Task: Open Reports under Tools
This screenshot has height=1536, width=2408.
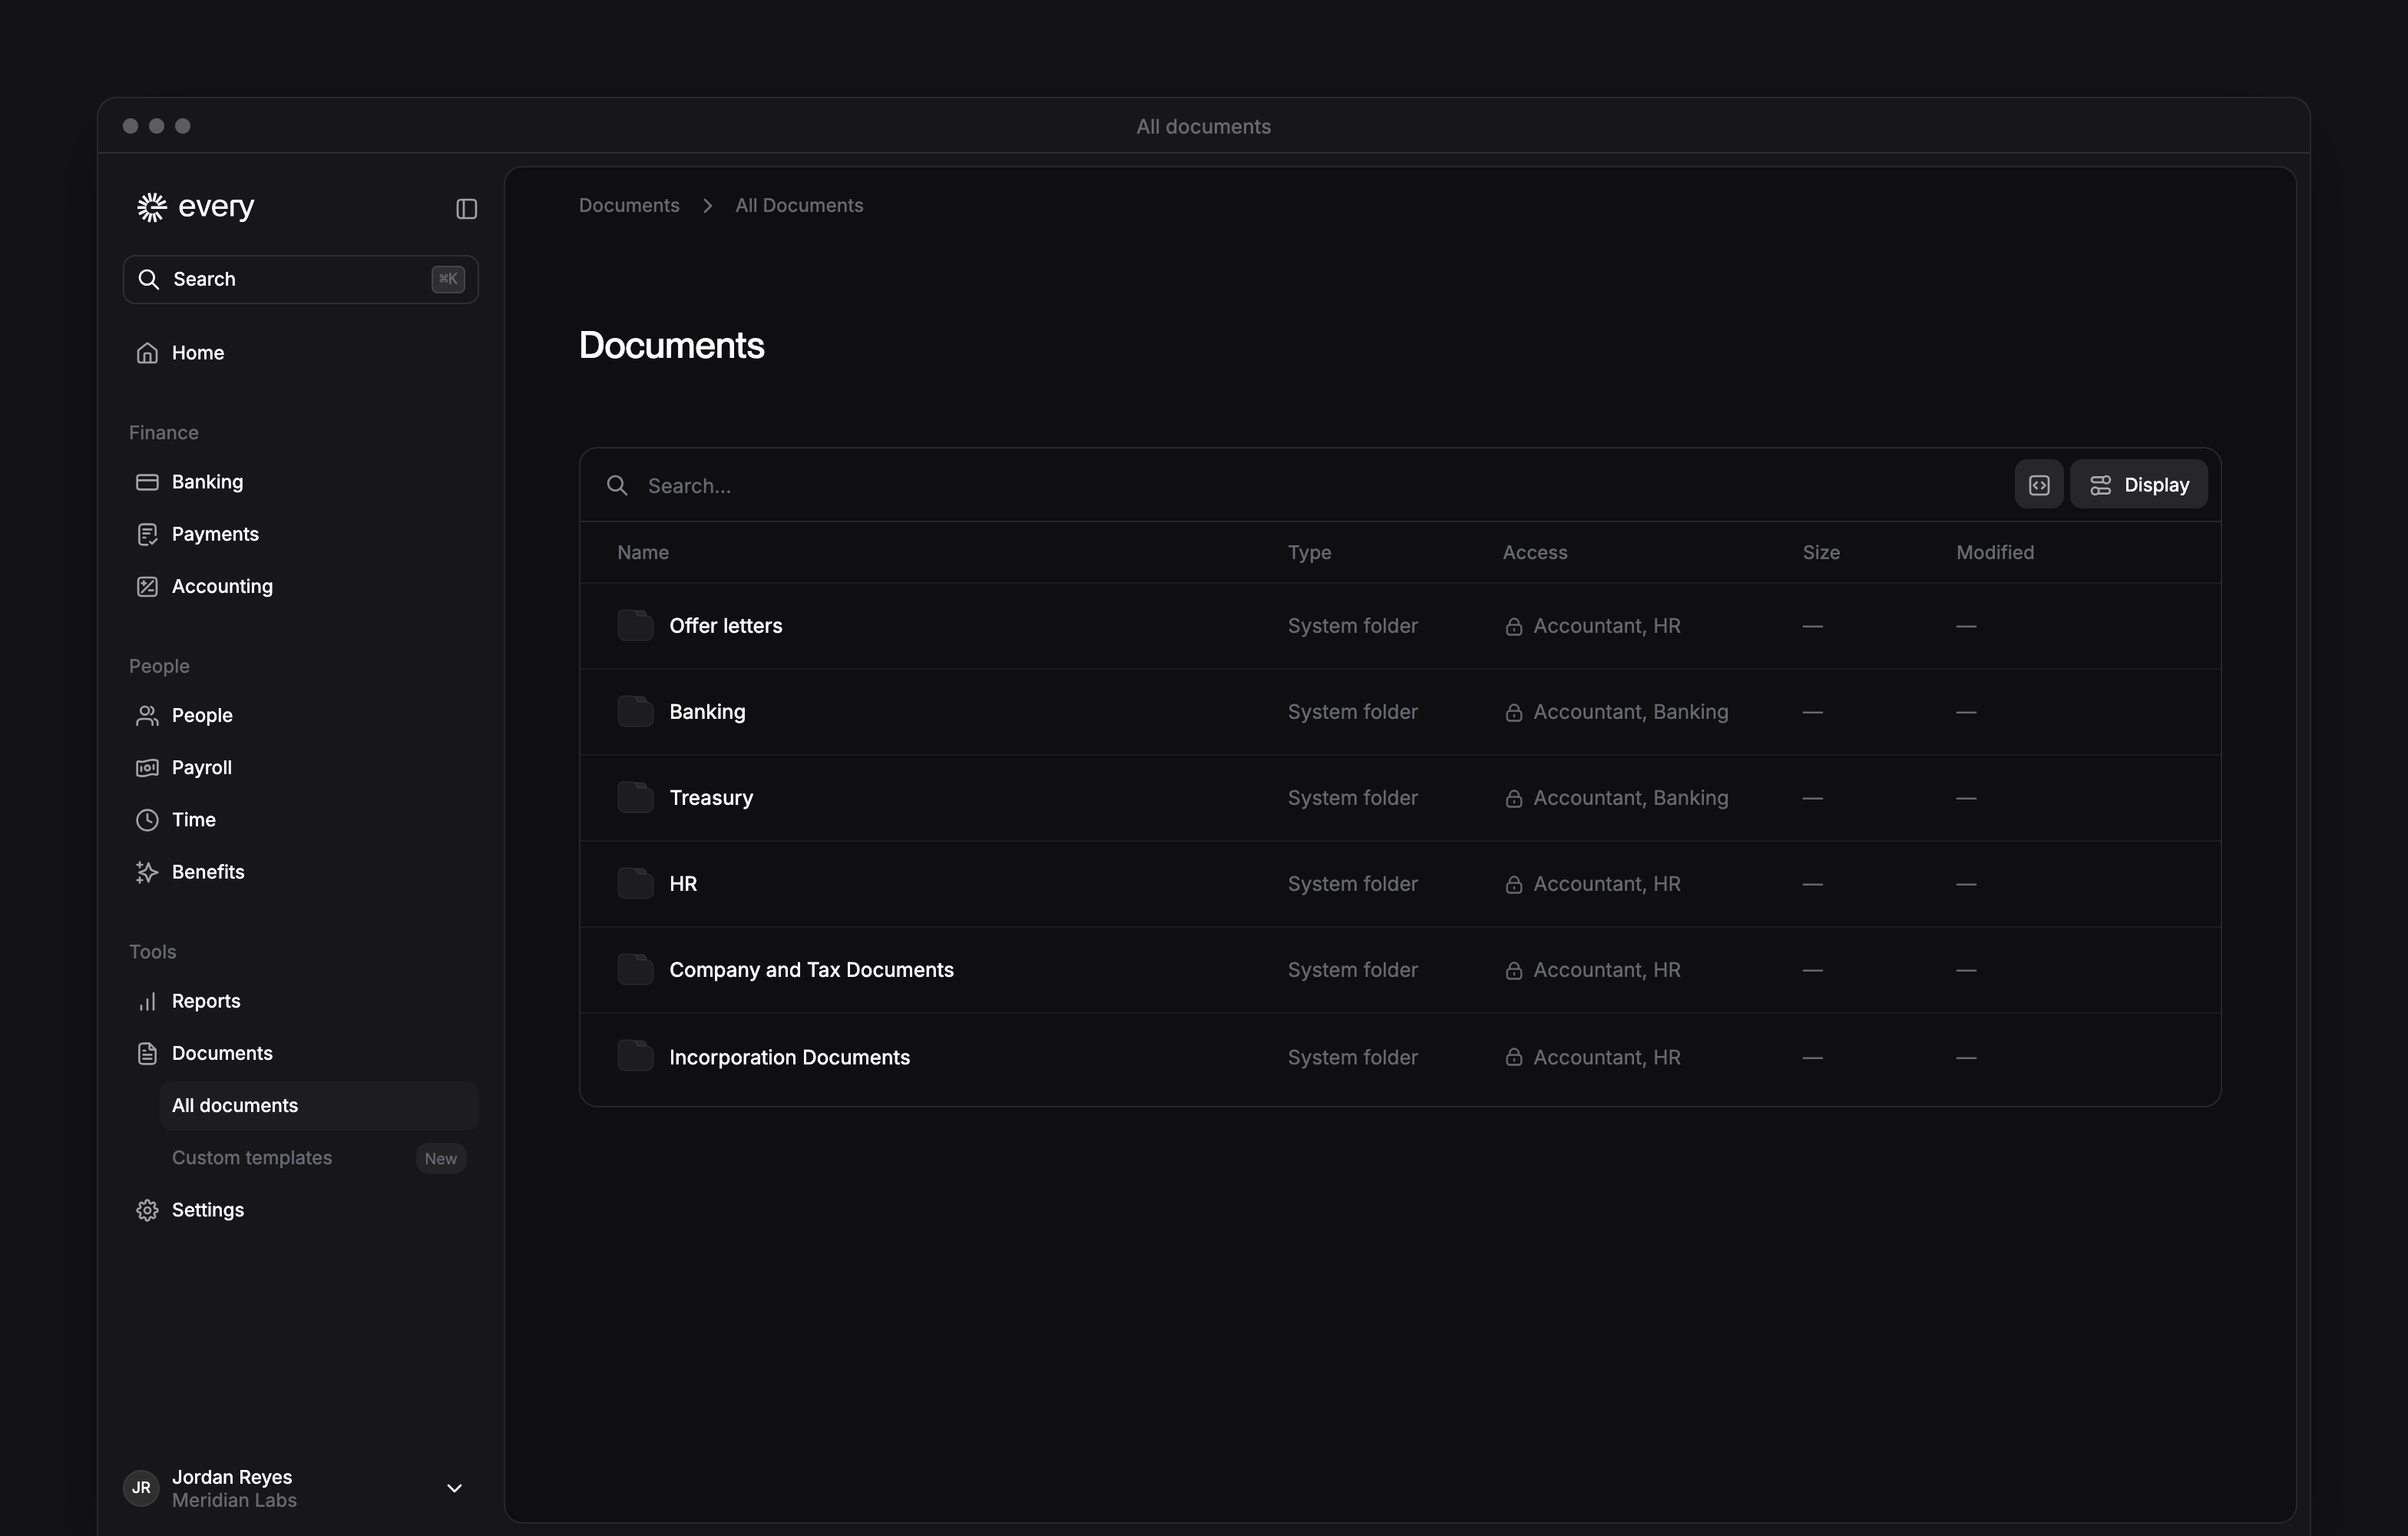Action: (x=300, y=1001)
